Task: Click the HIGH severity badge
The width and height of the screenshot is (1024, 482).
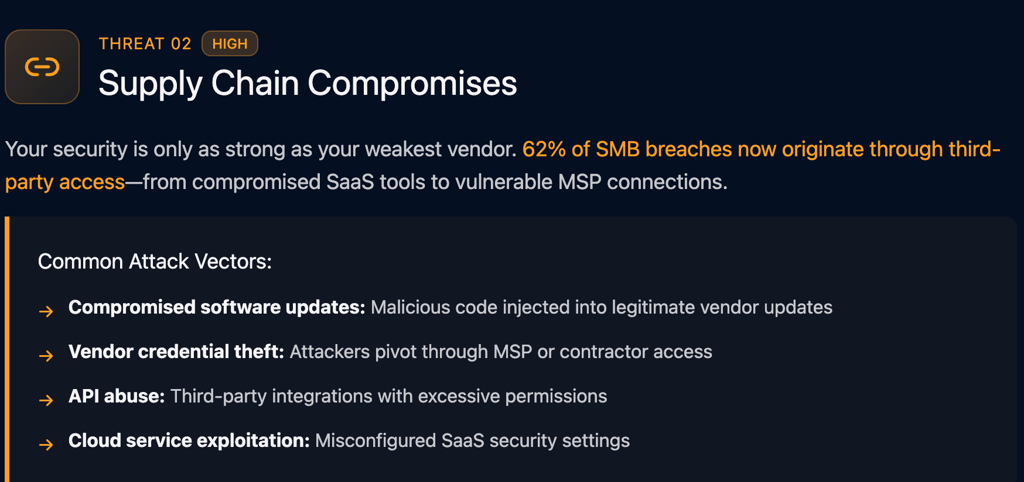Action: 230,44
